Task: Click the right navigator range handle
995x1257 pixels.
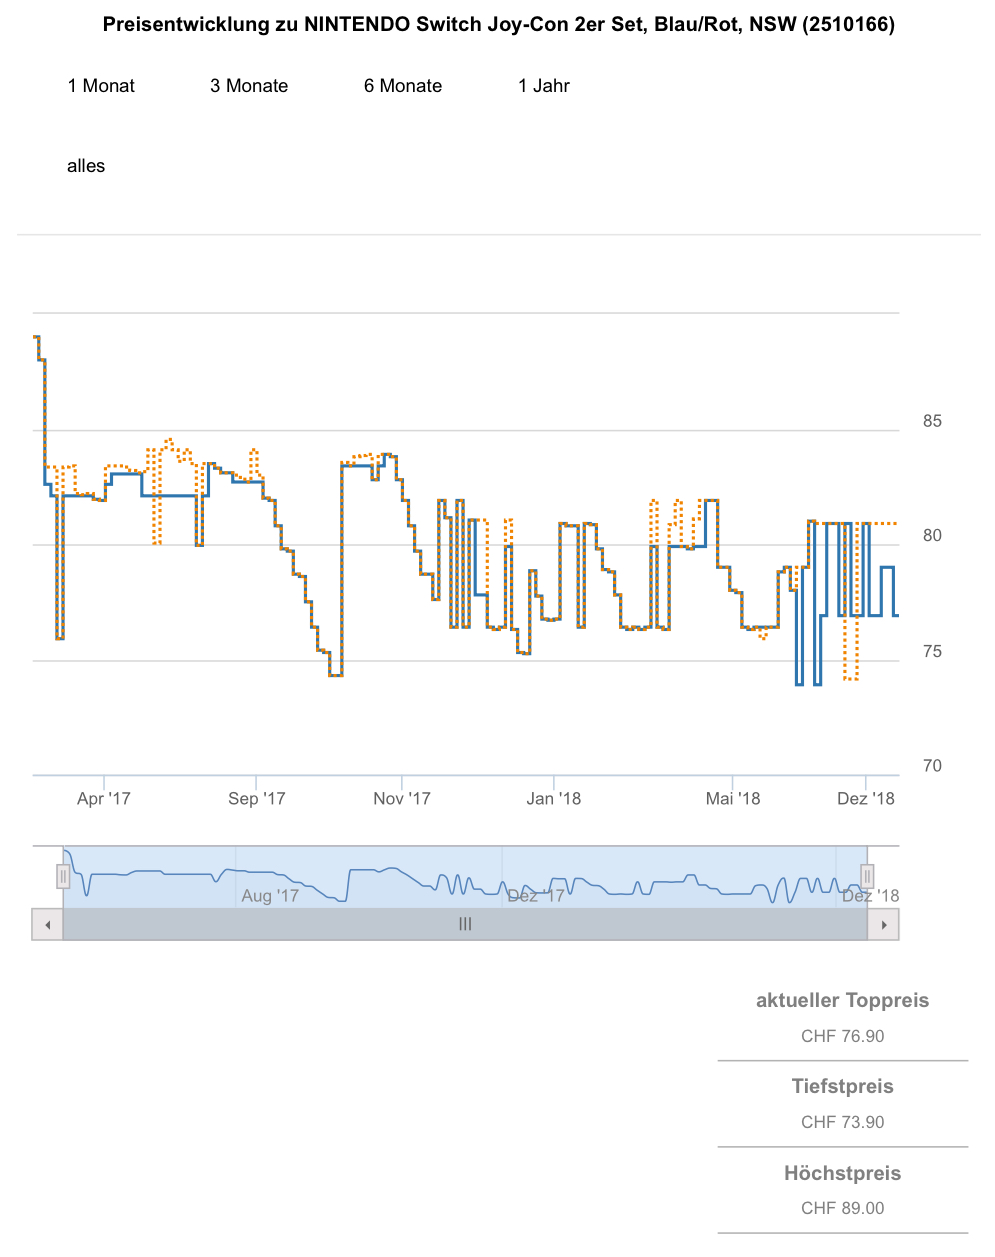Action: (x=867, y=877)
